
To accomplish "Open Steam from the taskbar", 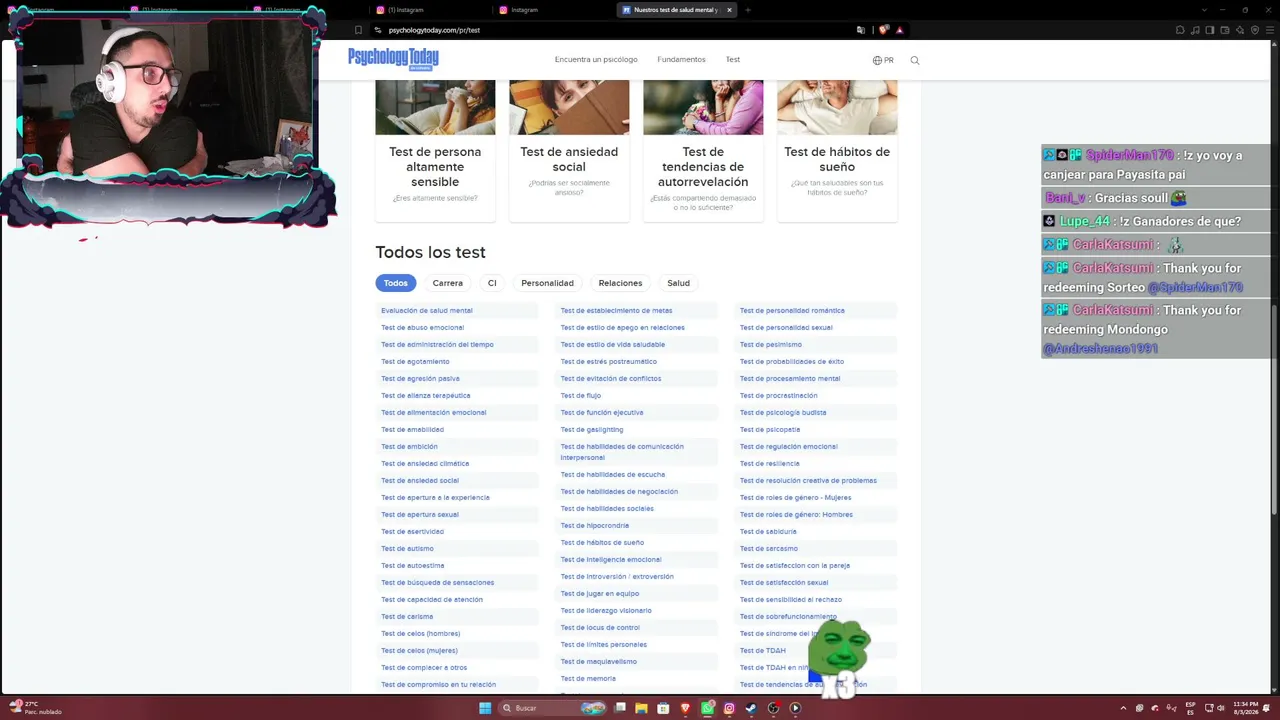I will pyautogui.click(x=751, y=708).
